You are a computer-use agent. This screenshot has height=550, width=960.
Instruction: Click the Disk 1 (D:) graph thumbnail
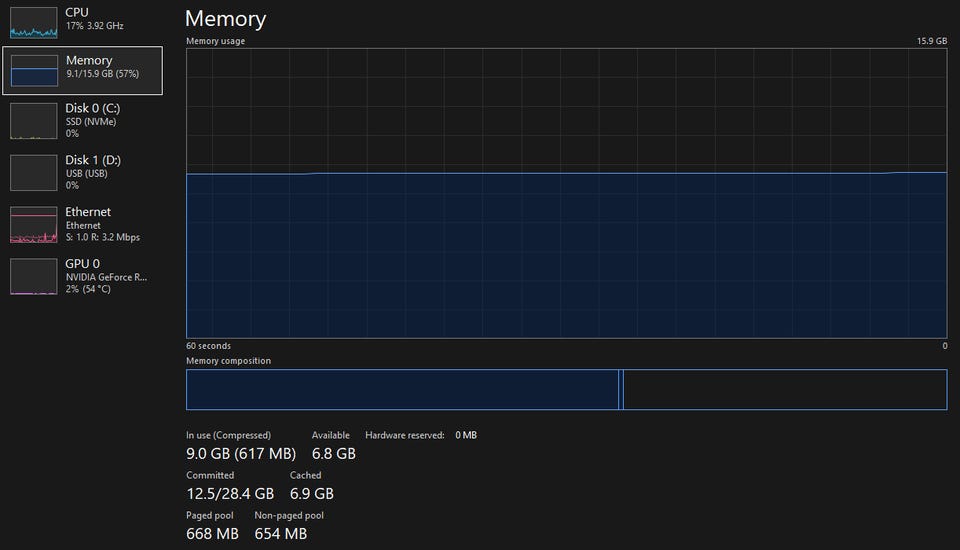pos(34,173)
